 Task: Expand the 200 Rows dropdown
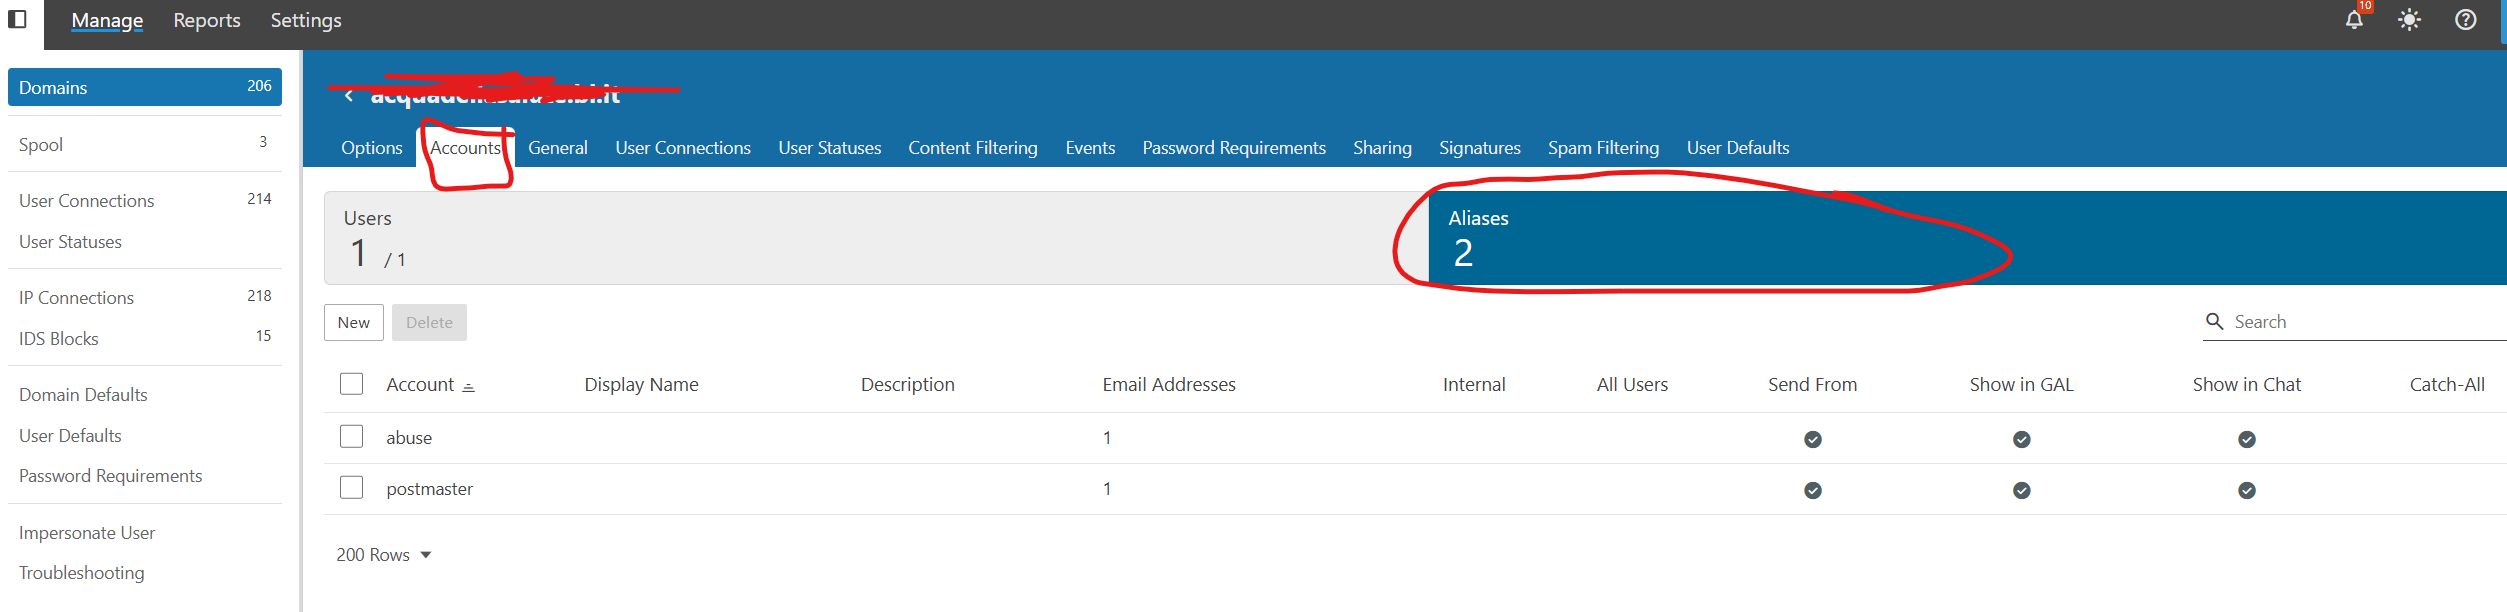tap(384, 555)
